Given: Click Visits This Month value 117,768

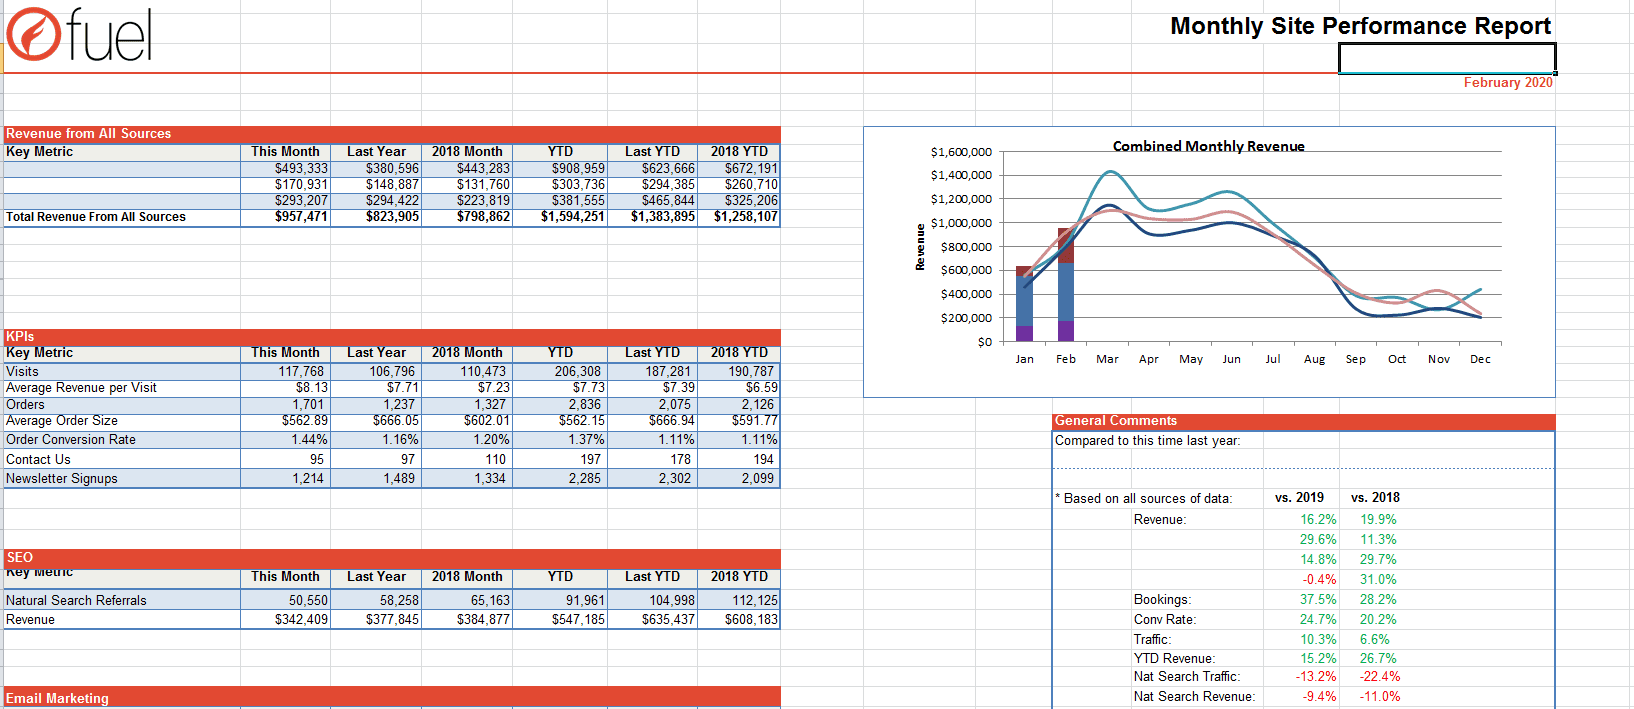Looking at the screenshot, I should 301,371.
